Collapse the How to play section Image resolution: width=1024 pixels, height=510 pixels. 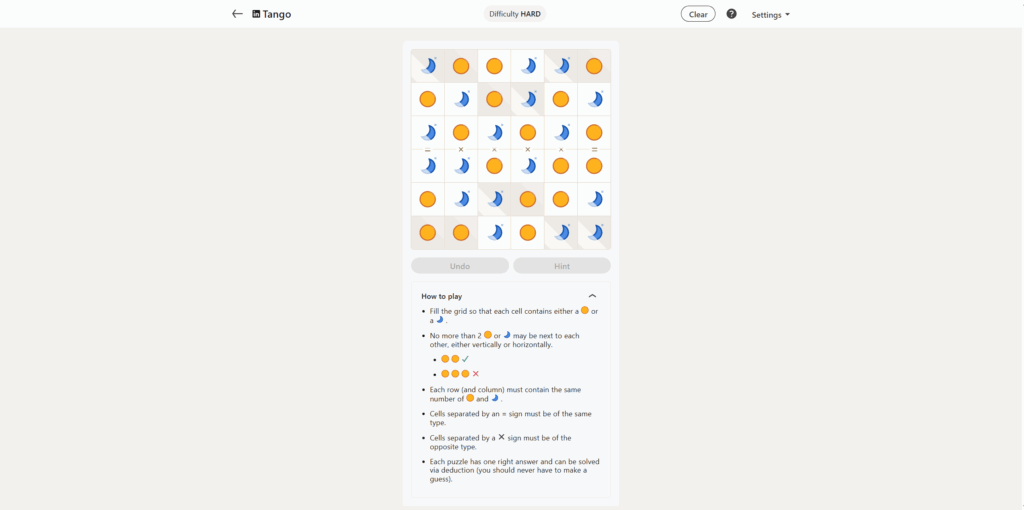(592, 296)
